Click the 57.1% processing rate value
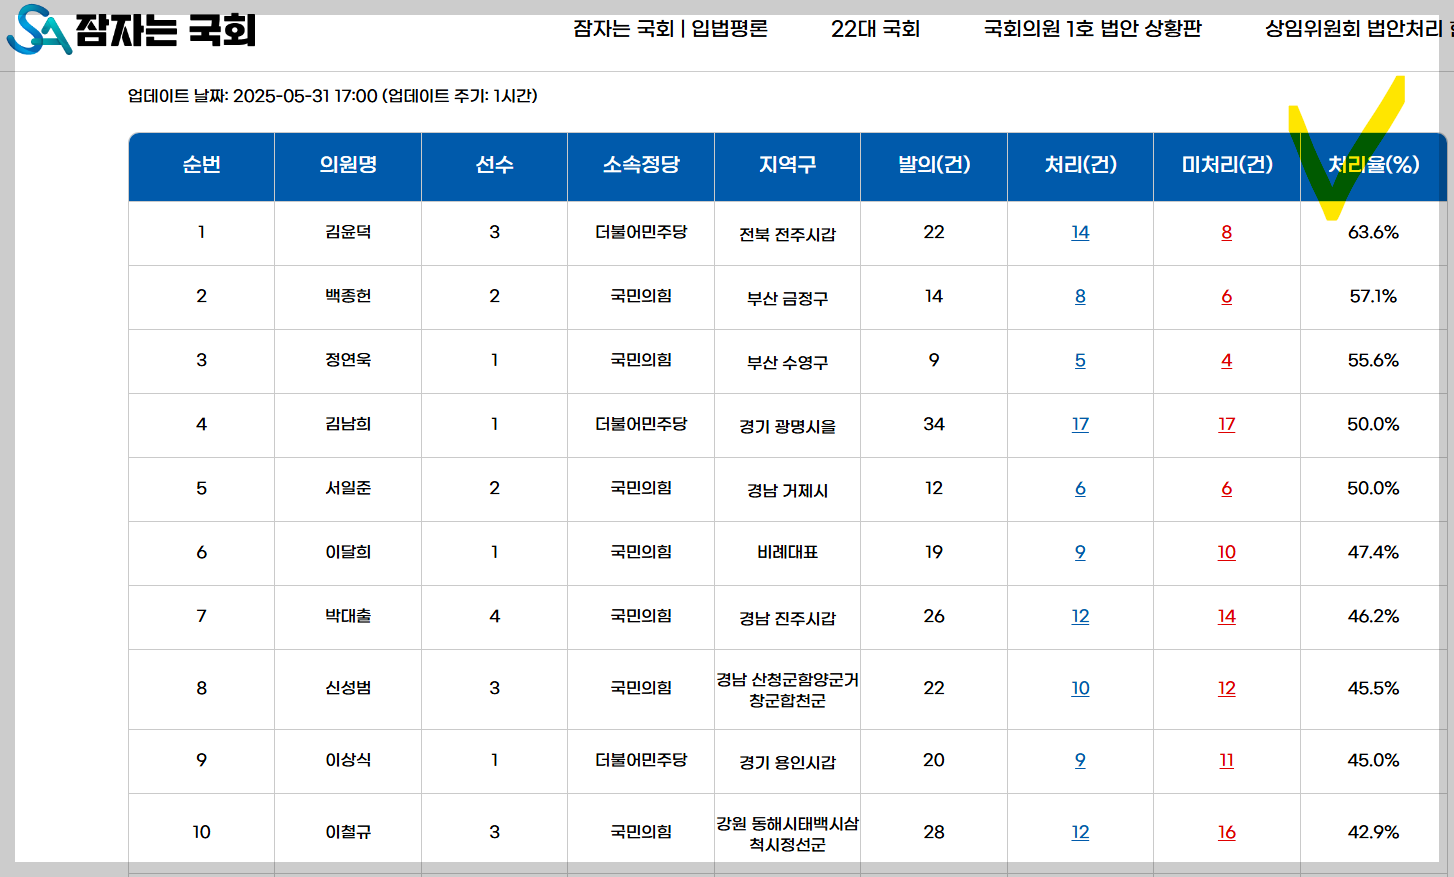 (x=1373, y=296)
